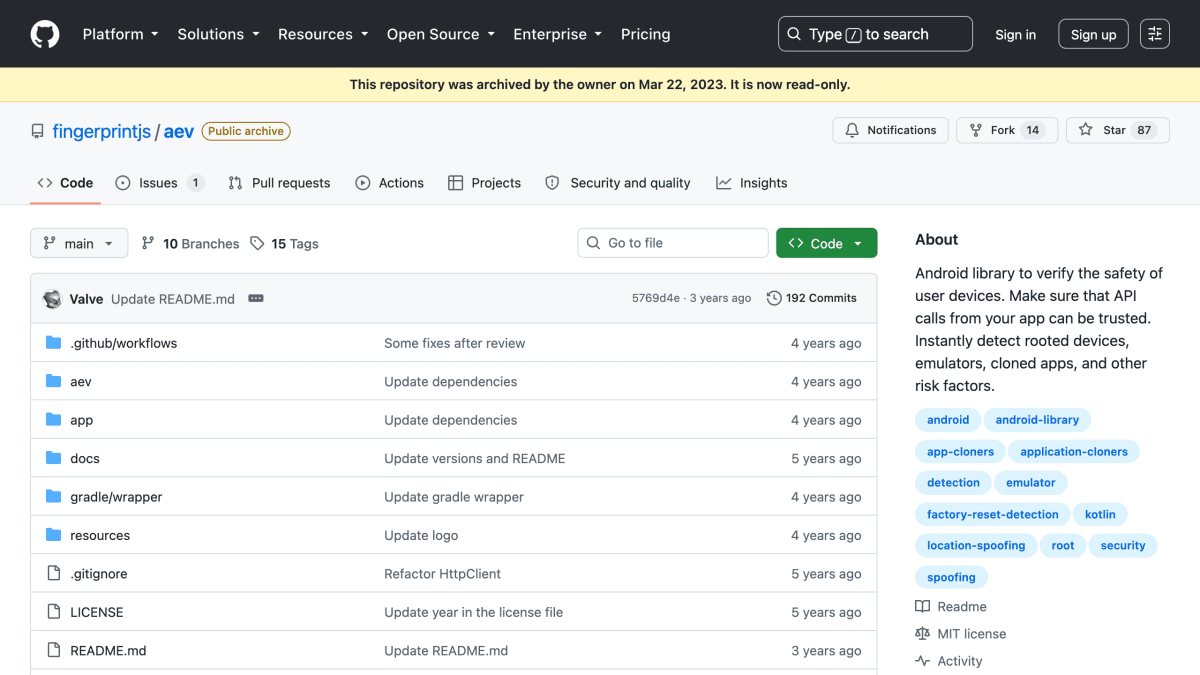
Task: Open the main branch selector dropdown
Action: coord(79,243)
